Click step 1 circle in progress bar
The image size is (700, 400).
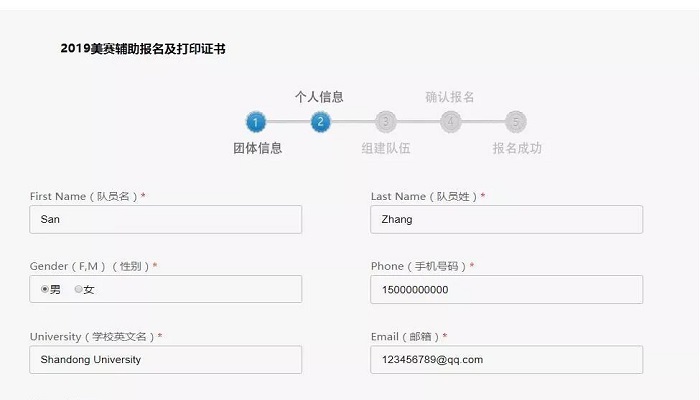click(256, 122)
